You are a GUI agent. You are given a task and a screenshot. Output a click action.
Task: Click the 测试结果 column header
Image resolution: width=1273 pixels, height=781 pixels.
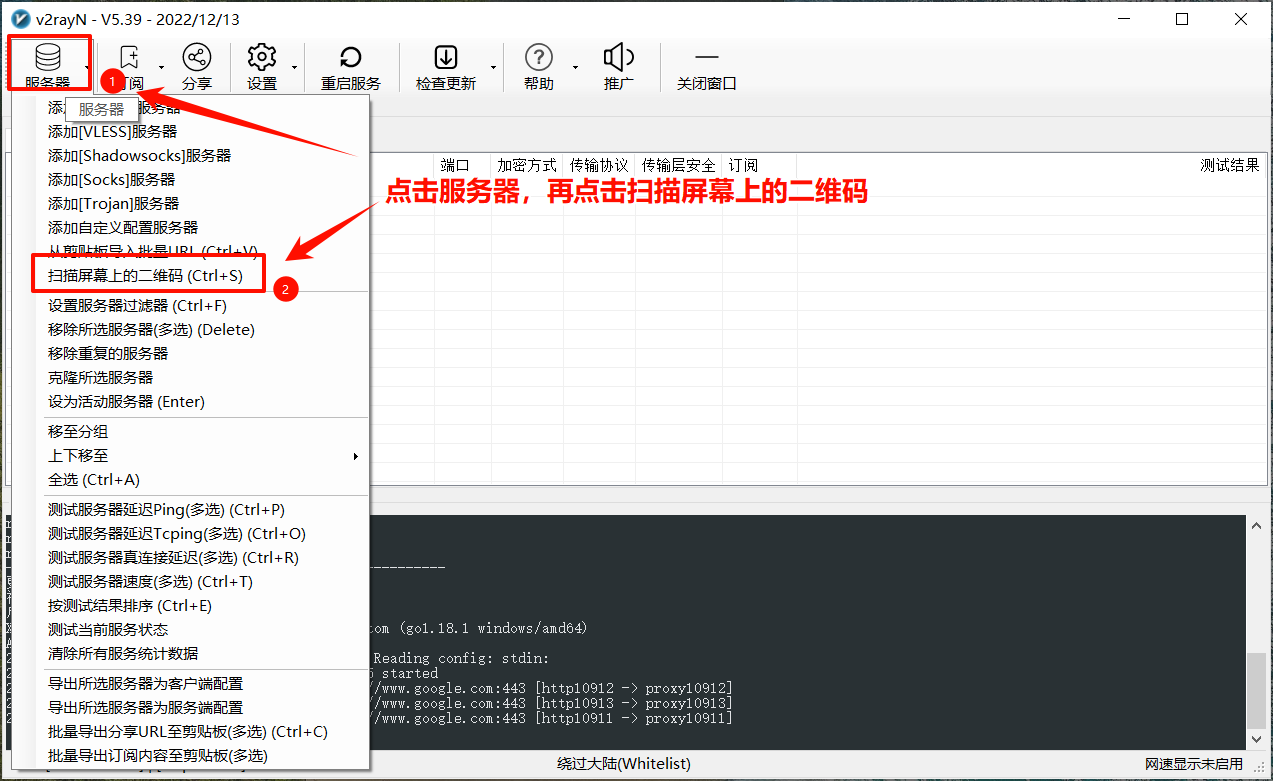tap(1229, 165)
